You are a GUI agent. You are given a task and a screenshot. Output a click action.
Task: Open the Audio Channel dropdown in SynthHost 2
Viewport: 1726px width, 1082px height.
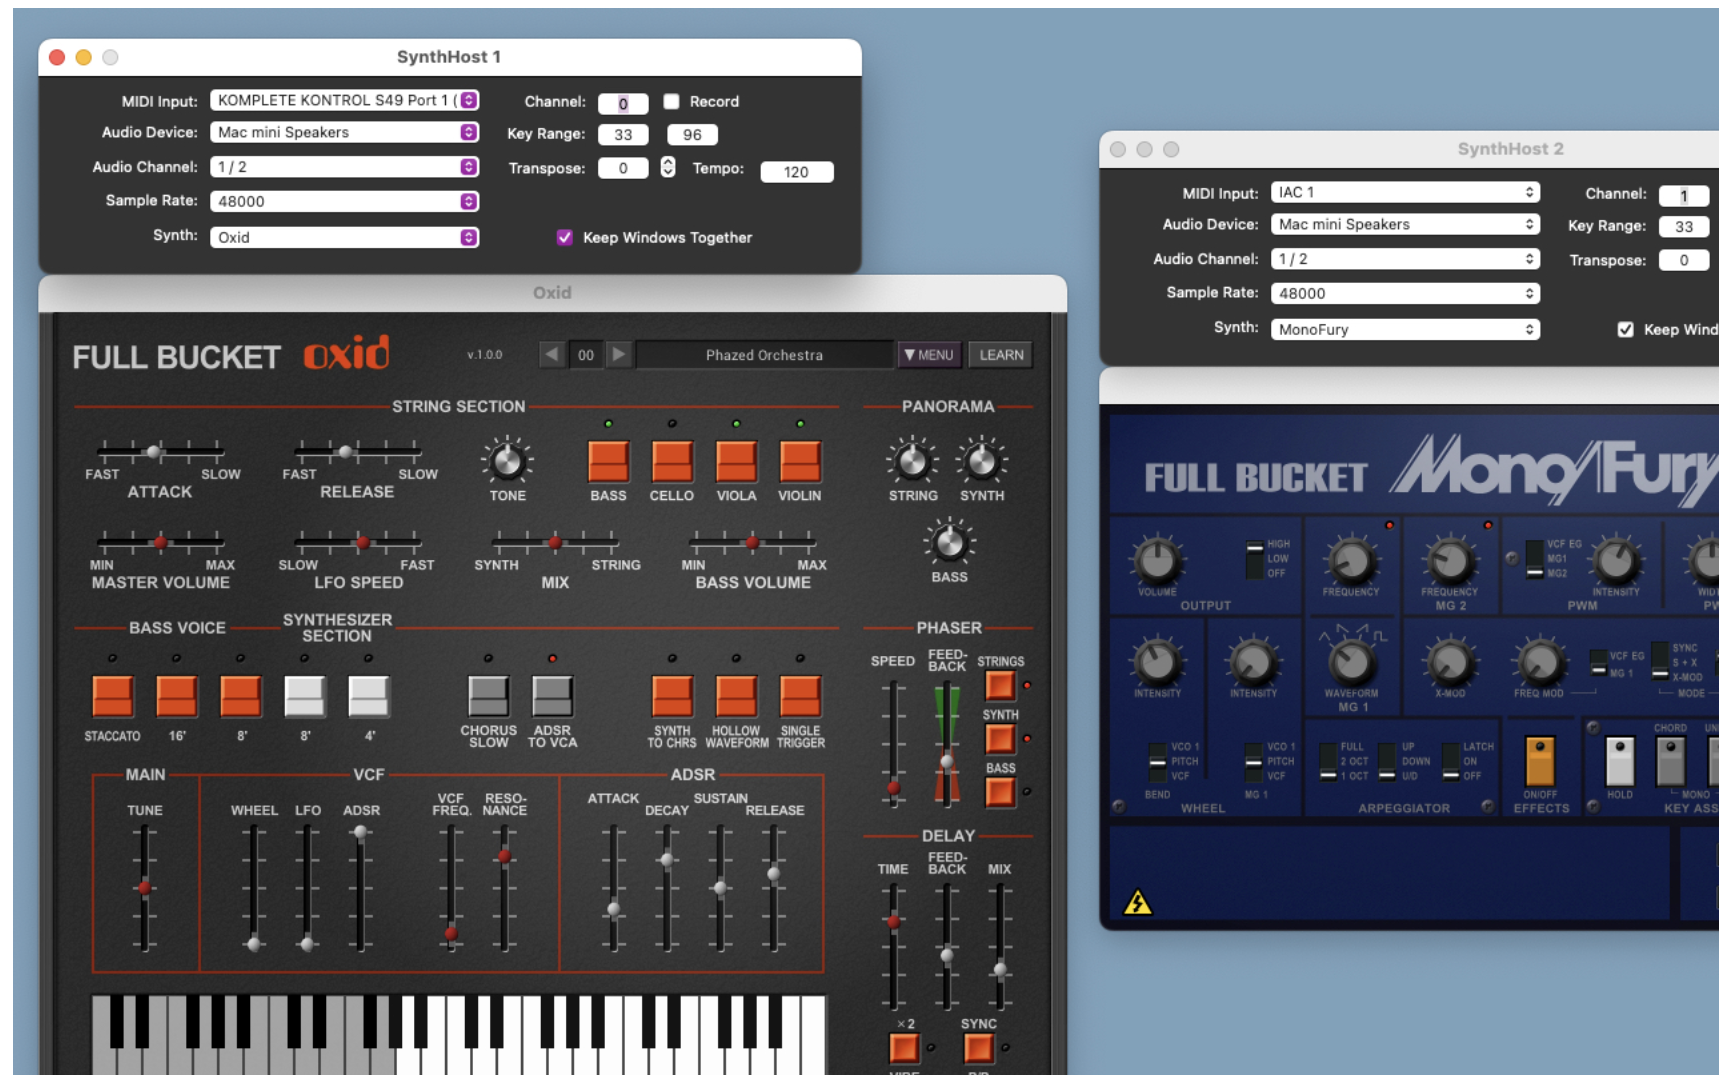tap(1405, 259)
